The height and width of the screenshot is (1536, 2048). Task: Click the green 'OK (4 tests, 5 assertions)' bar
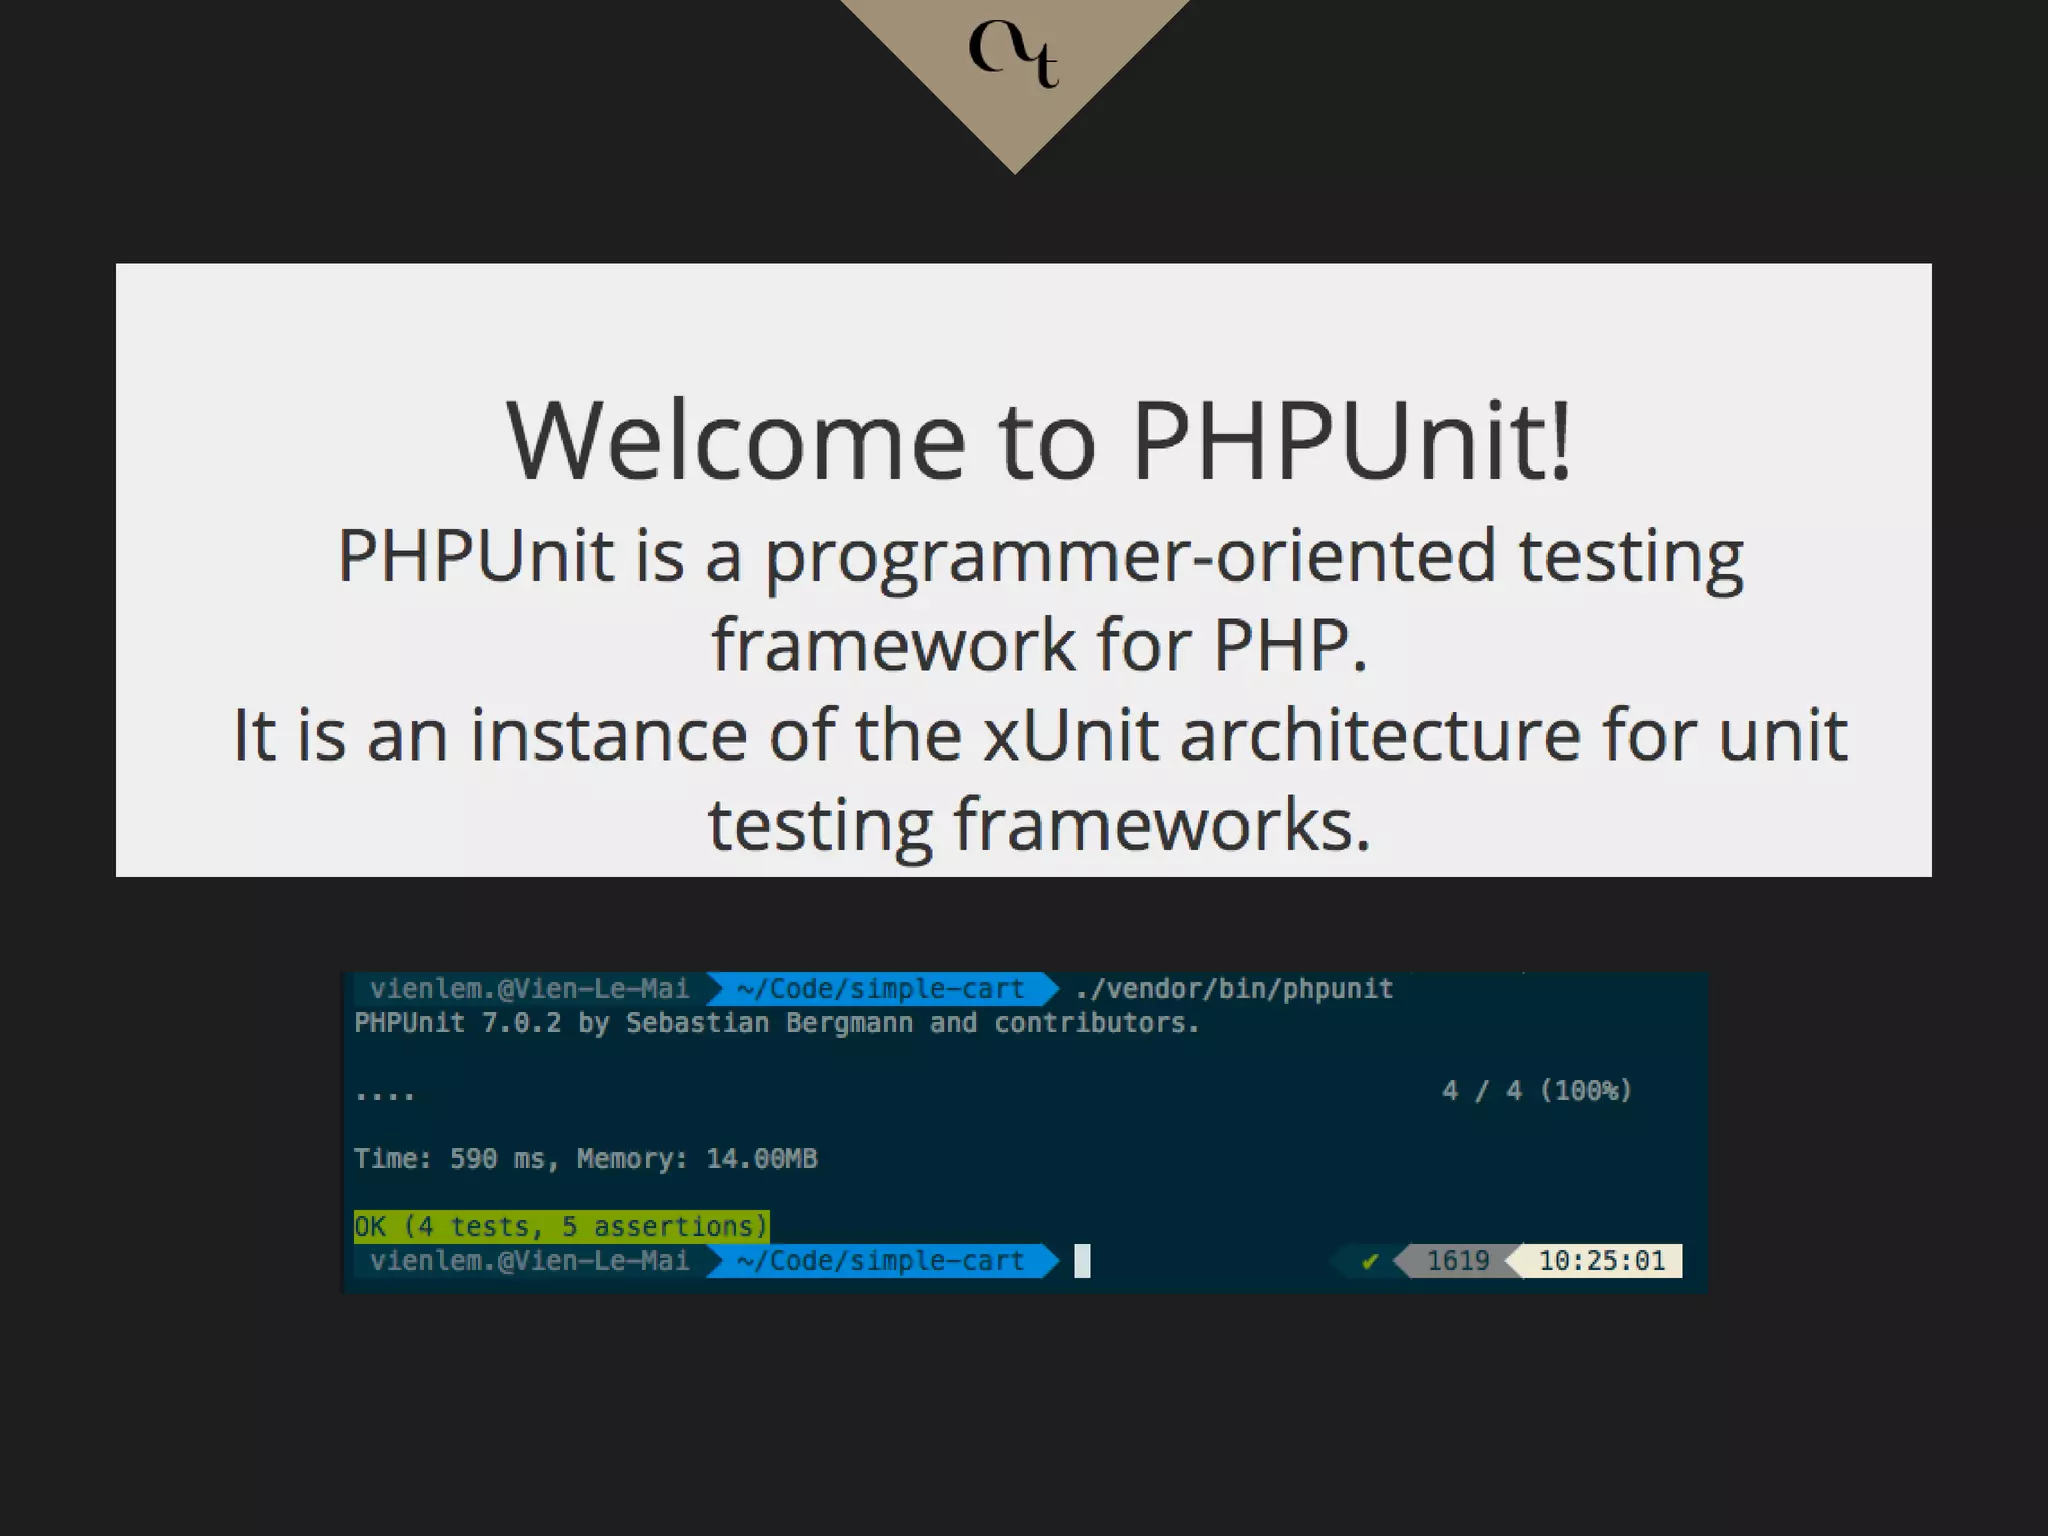pyautogui.click(x=561, y=1226)
